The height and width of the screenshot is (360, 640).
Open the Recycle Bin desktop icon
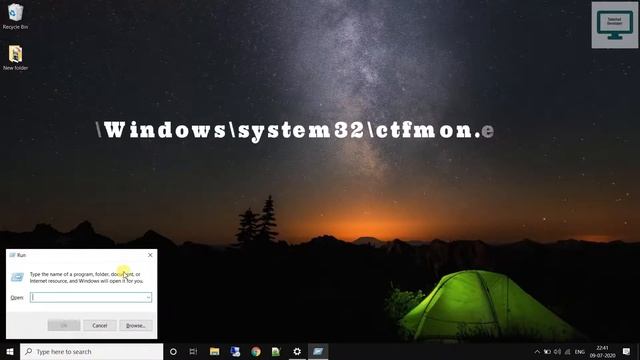tap(15, 16)
